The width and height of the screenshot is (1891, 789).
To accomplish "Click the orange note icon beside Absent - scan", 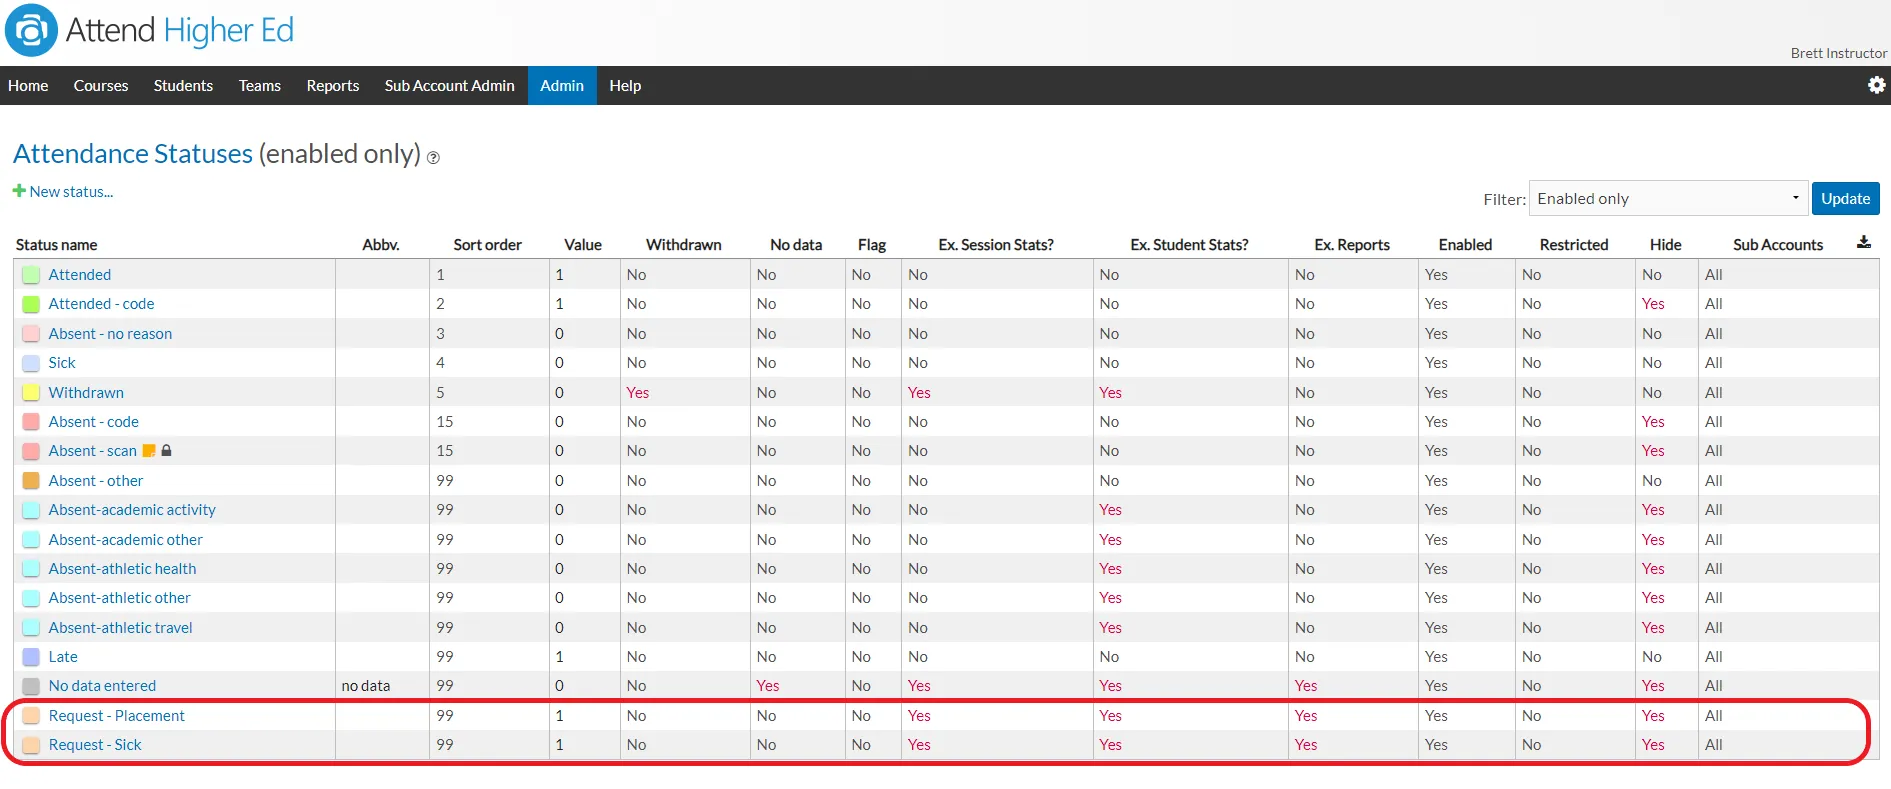I will (149, 451).
